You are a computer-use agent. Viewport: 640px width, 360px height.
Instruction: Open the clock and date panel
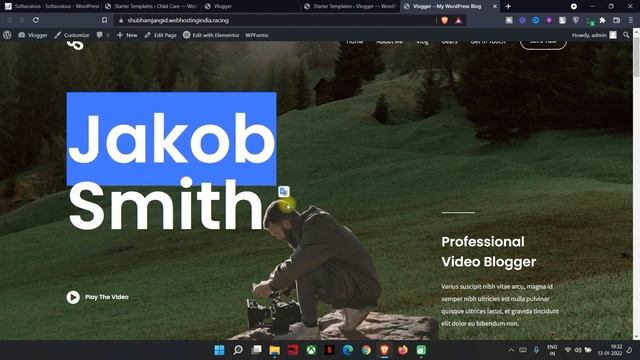coord(610,350)
